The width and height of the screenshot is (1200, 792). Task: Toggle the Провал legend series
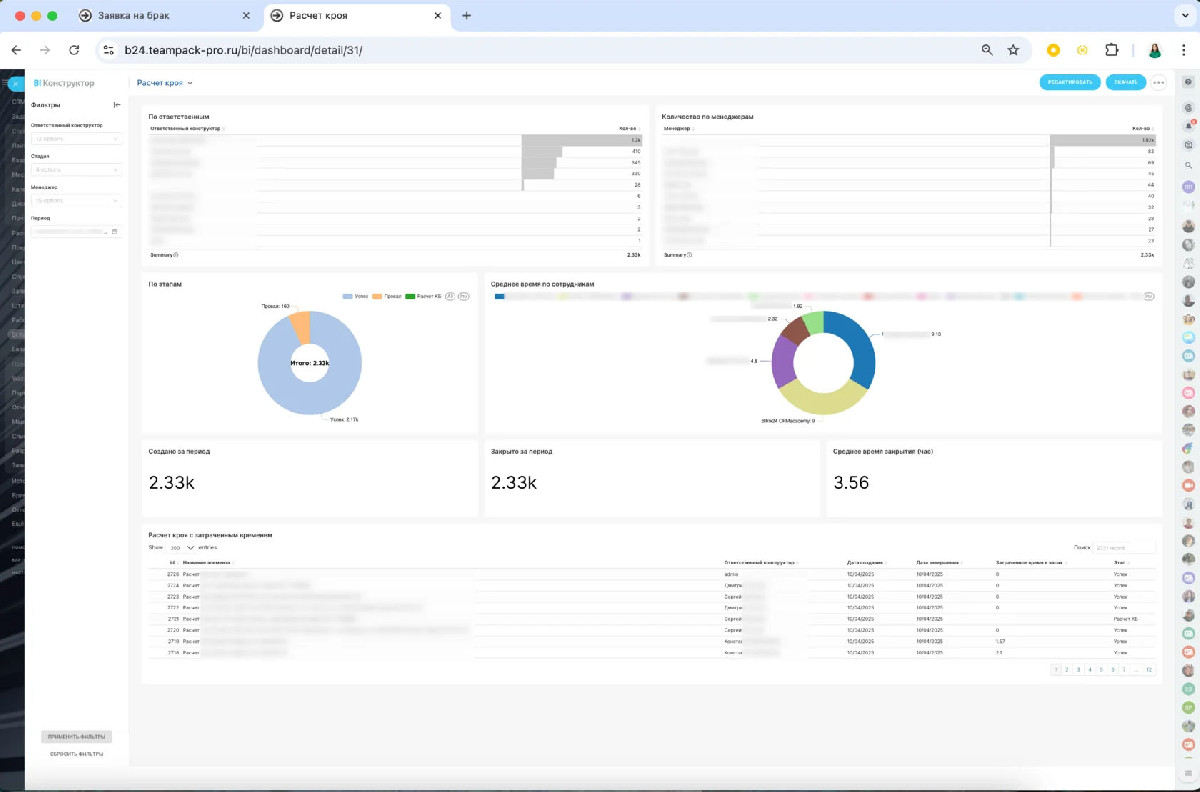pos(387,297)
